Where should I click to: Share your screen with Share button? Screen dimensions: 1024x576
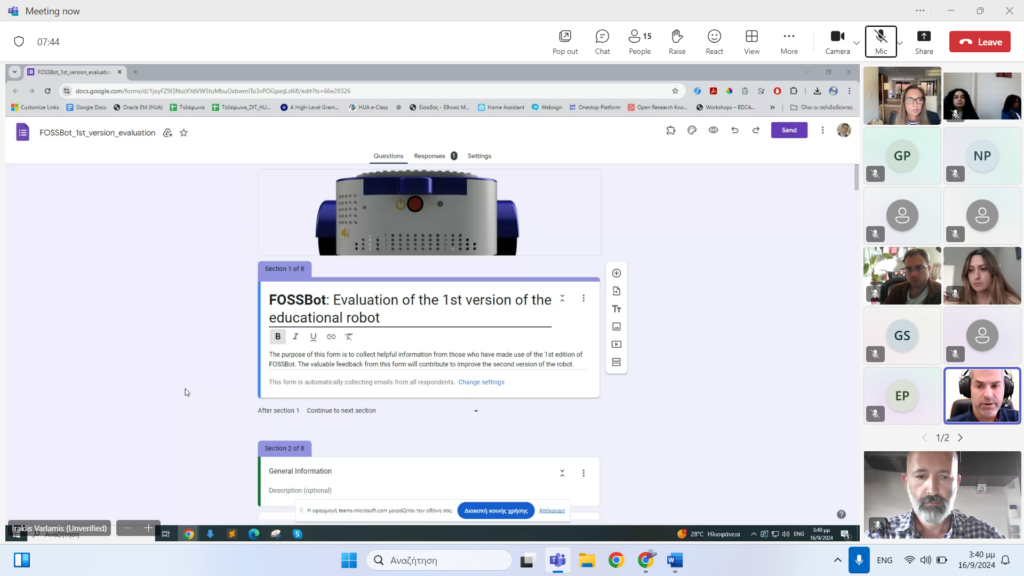pos(923,42)
